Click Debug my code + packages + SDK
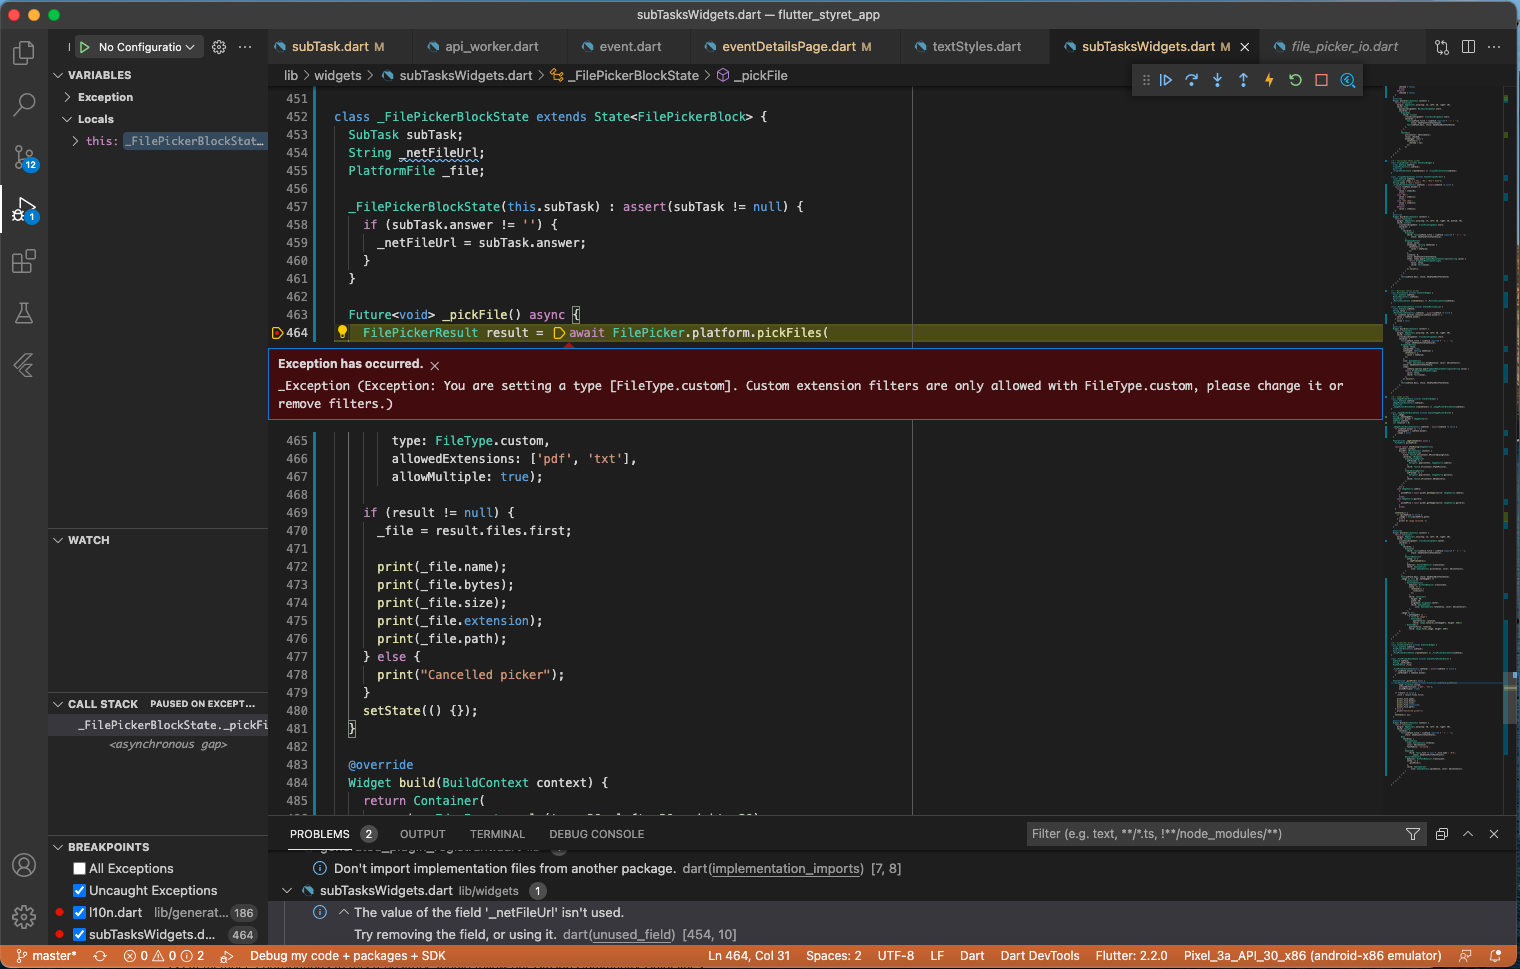1520x969 pixels. click(347, 956)
